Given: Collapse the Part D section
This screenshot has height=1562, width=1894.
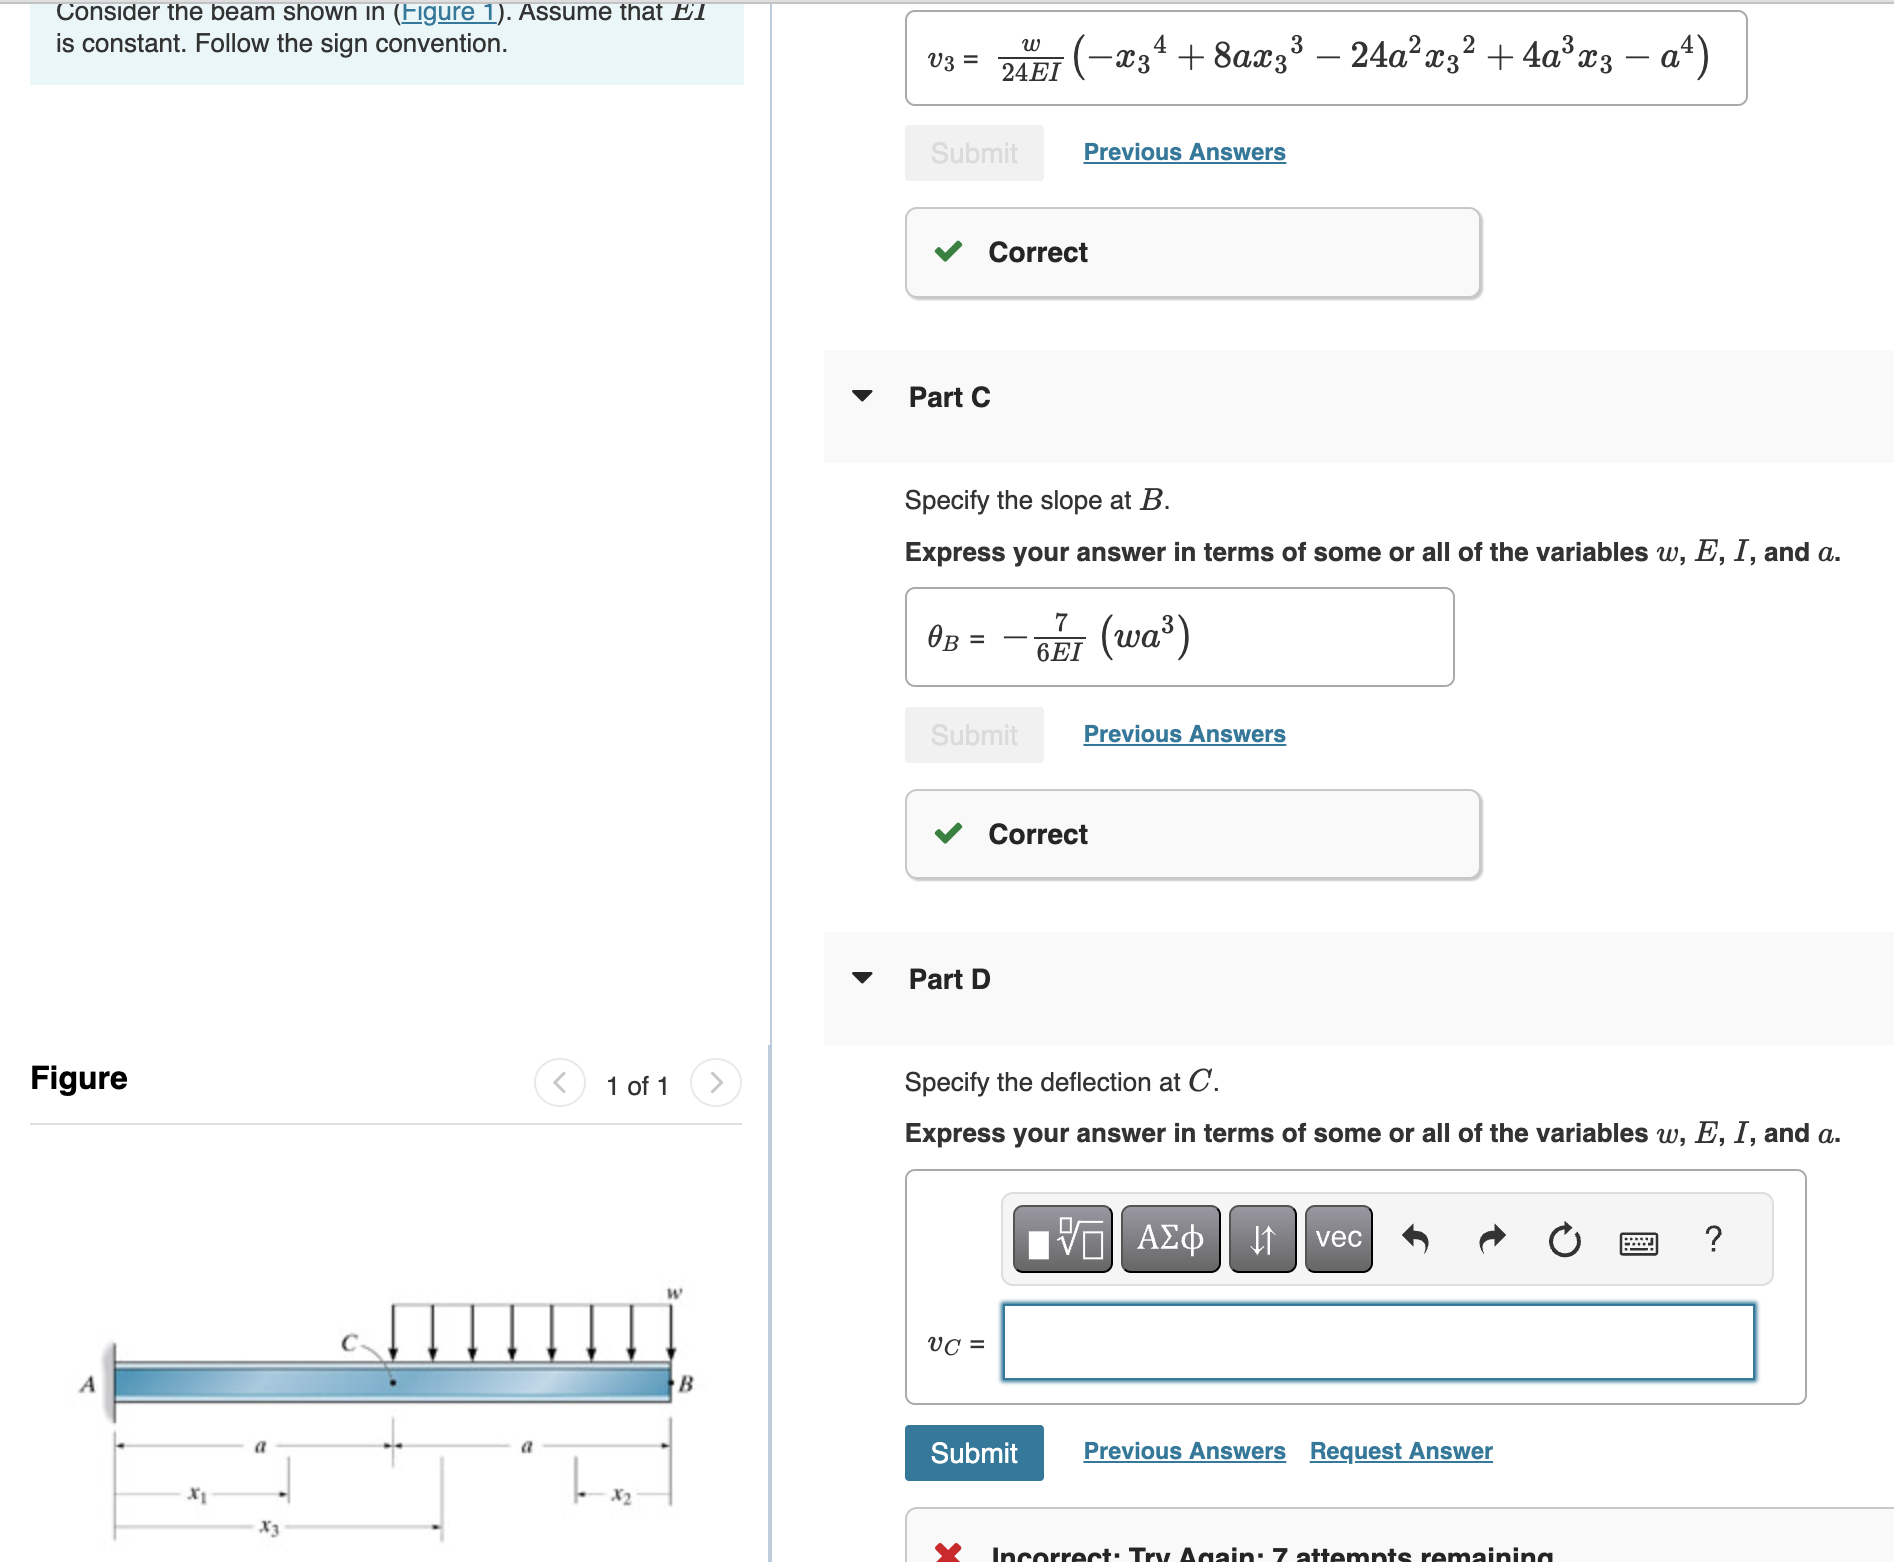Looking at the screenshot, I should tap(862, 978).
